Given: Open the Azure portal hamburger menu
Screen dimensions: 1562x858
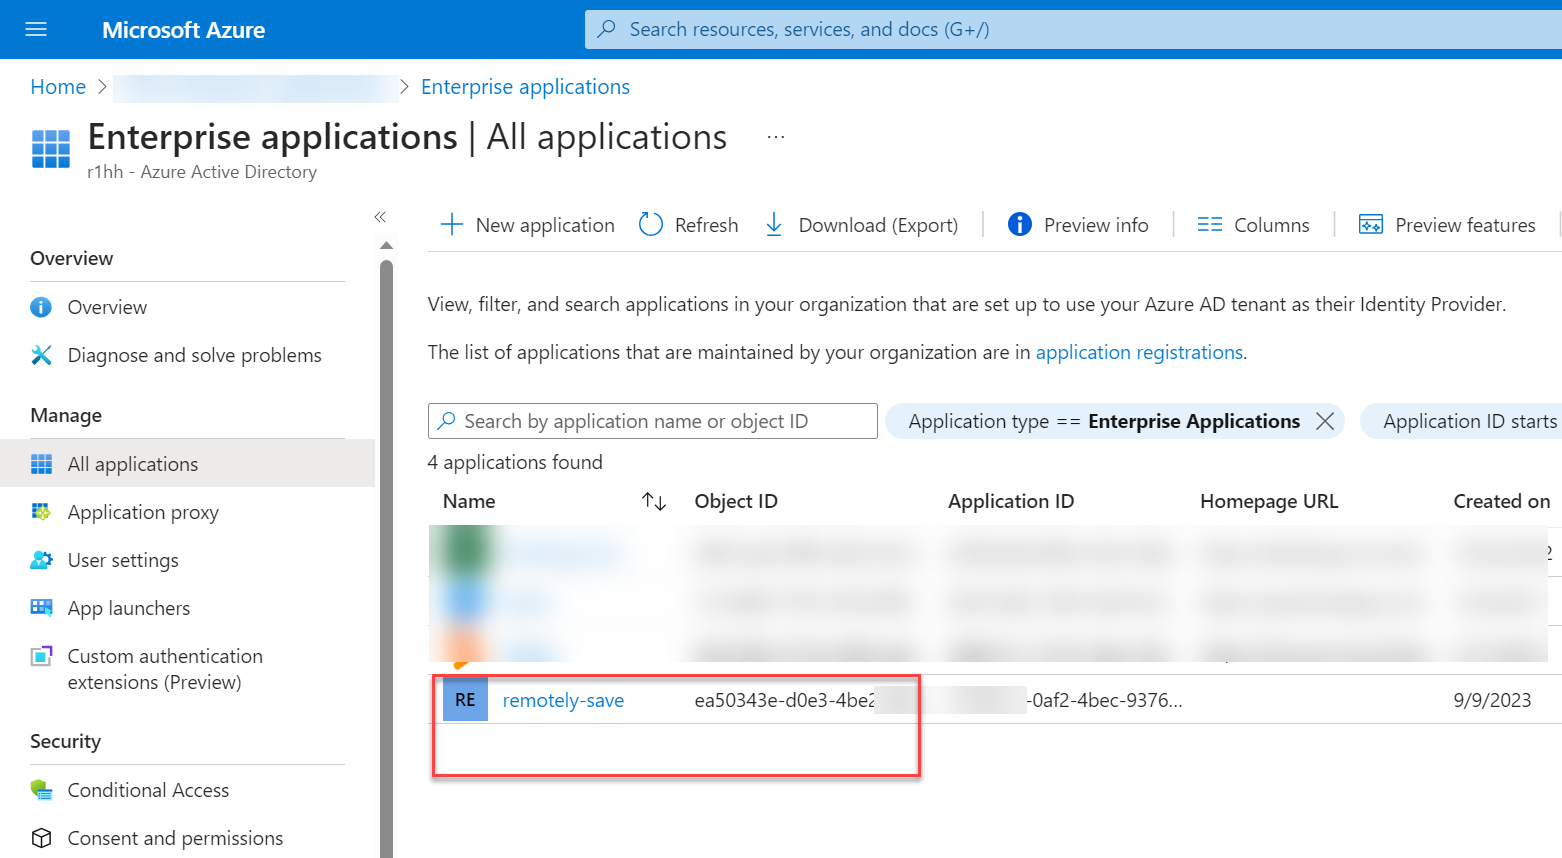Looking at the screenshot, I should click(x=35, y=29).
